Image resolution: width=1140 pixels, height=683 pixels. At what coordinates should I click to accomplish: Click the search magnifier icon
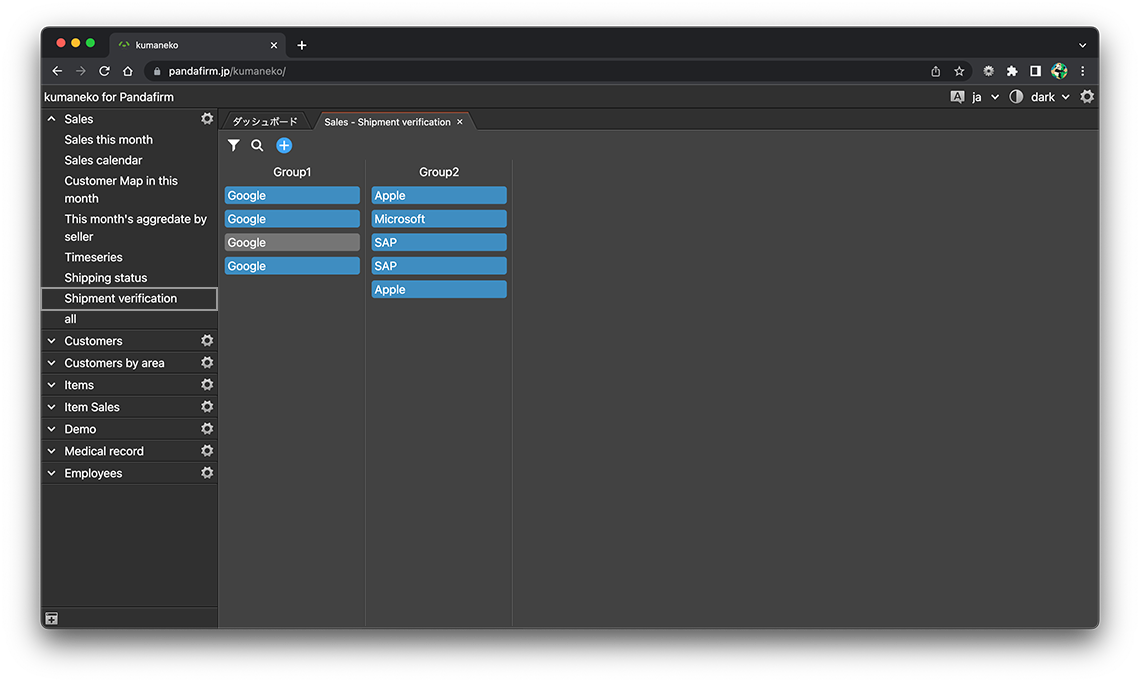(257, 145)
